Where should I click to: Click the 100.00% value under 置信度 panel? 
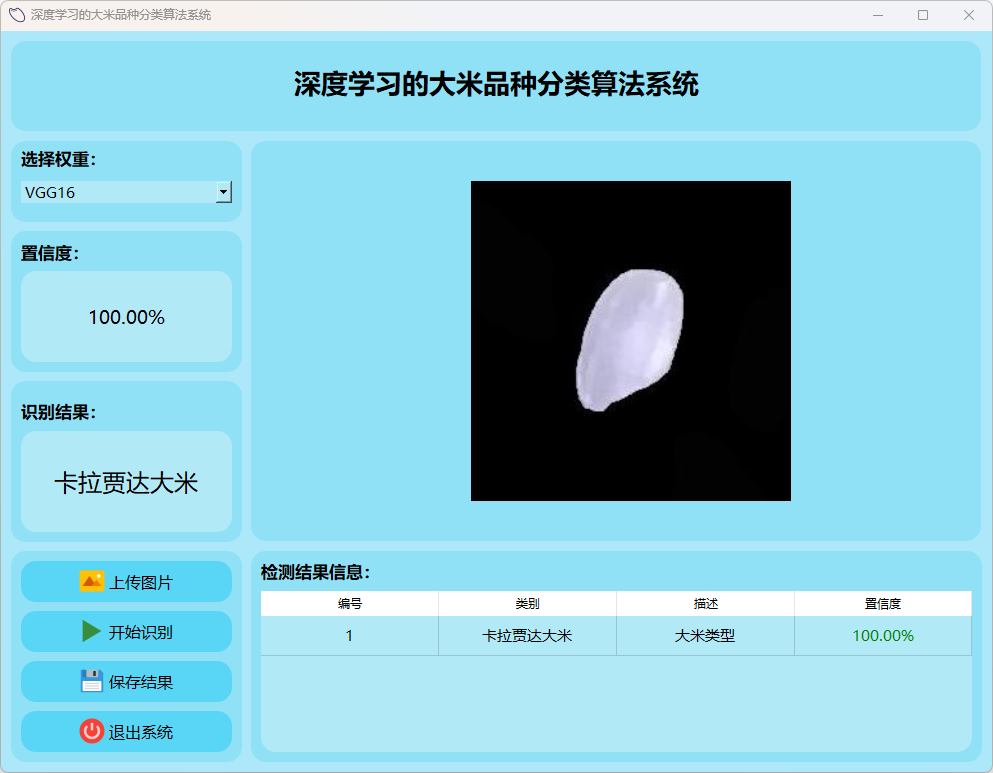(x=126, y=318)
